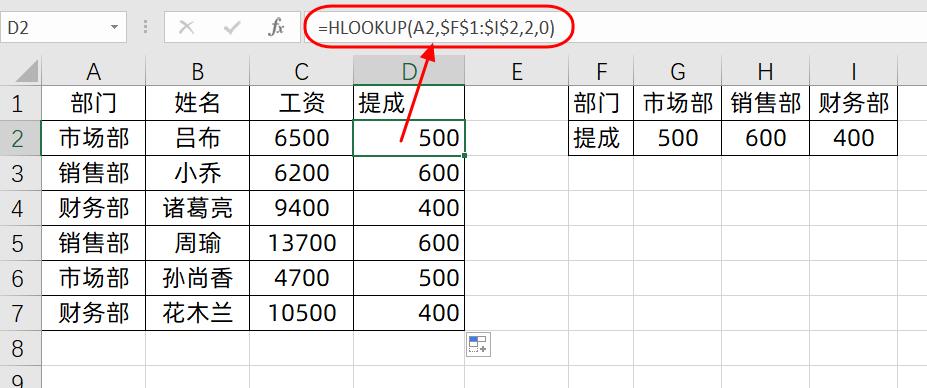Click cell D7 showing 400
The height and width of the screenshot is (388, 927).
point(409,313)
